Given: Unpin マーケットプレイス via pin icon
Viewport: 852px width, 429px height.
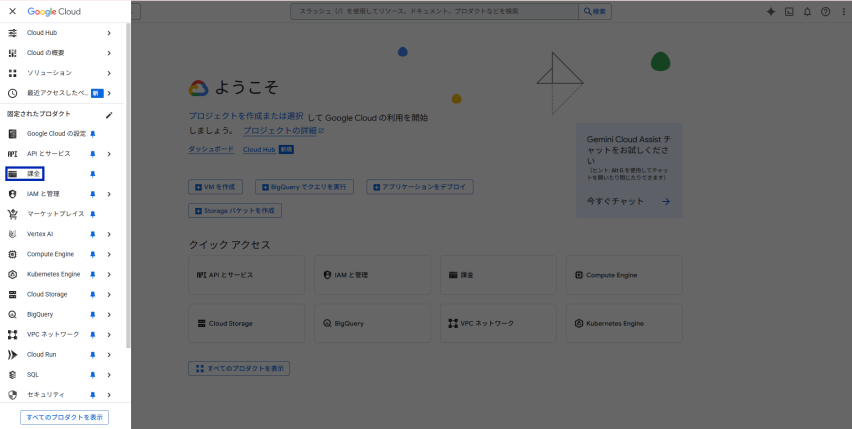Looking at the screenshot, I should tap(92, 214).
